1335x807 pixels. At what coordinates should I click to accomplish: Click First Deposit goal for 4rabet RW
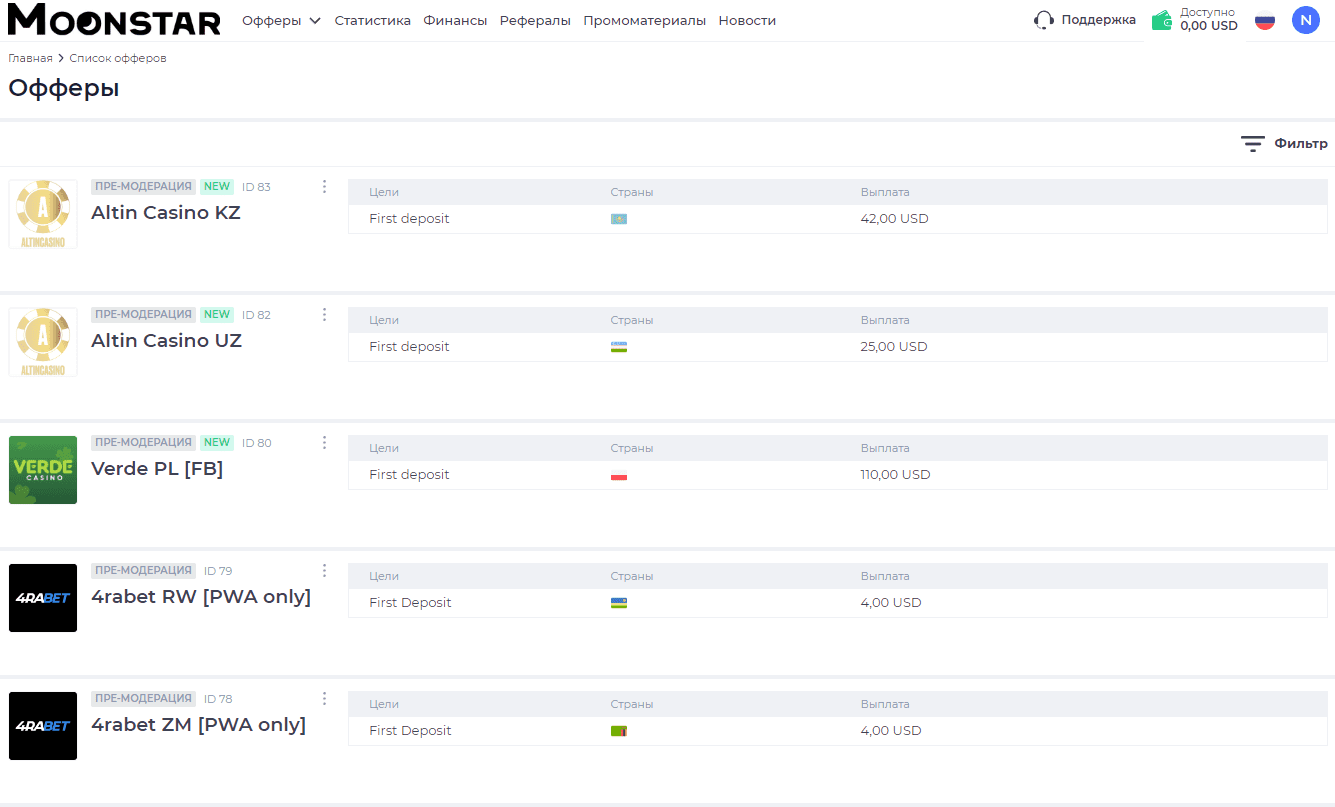point(410,603)
